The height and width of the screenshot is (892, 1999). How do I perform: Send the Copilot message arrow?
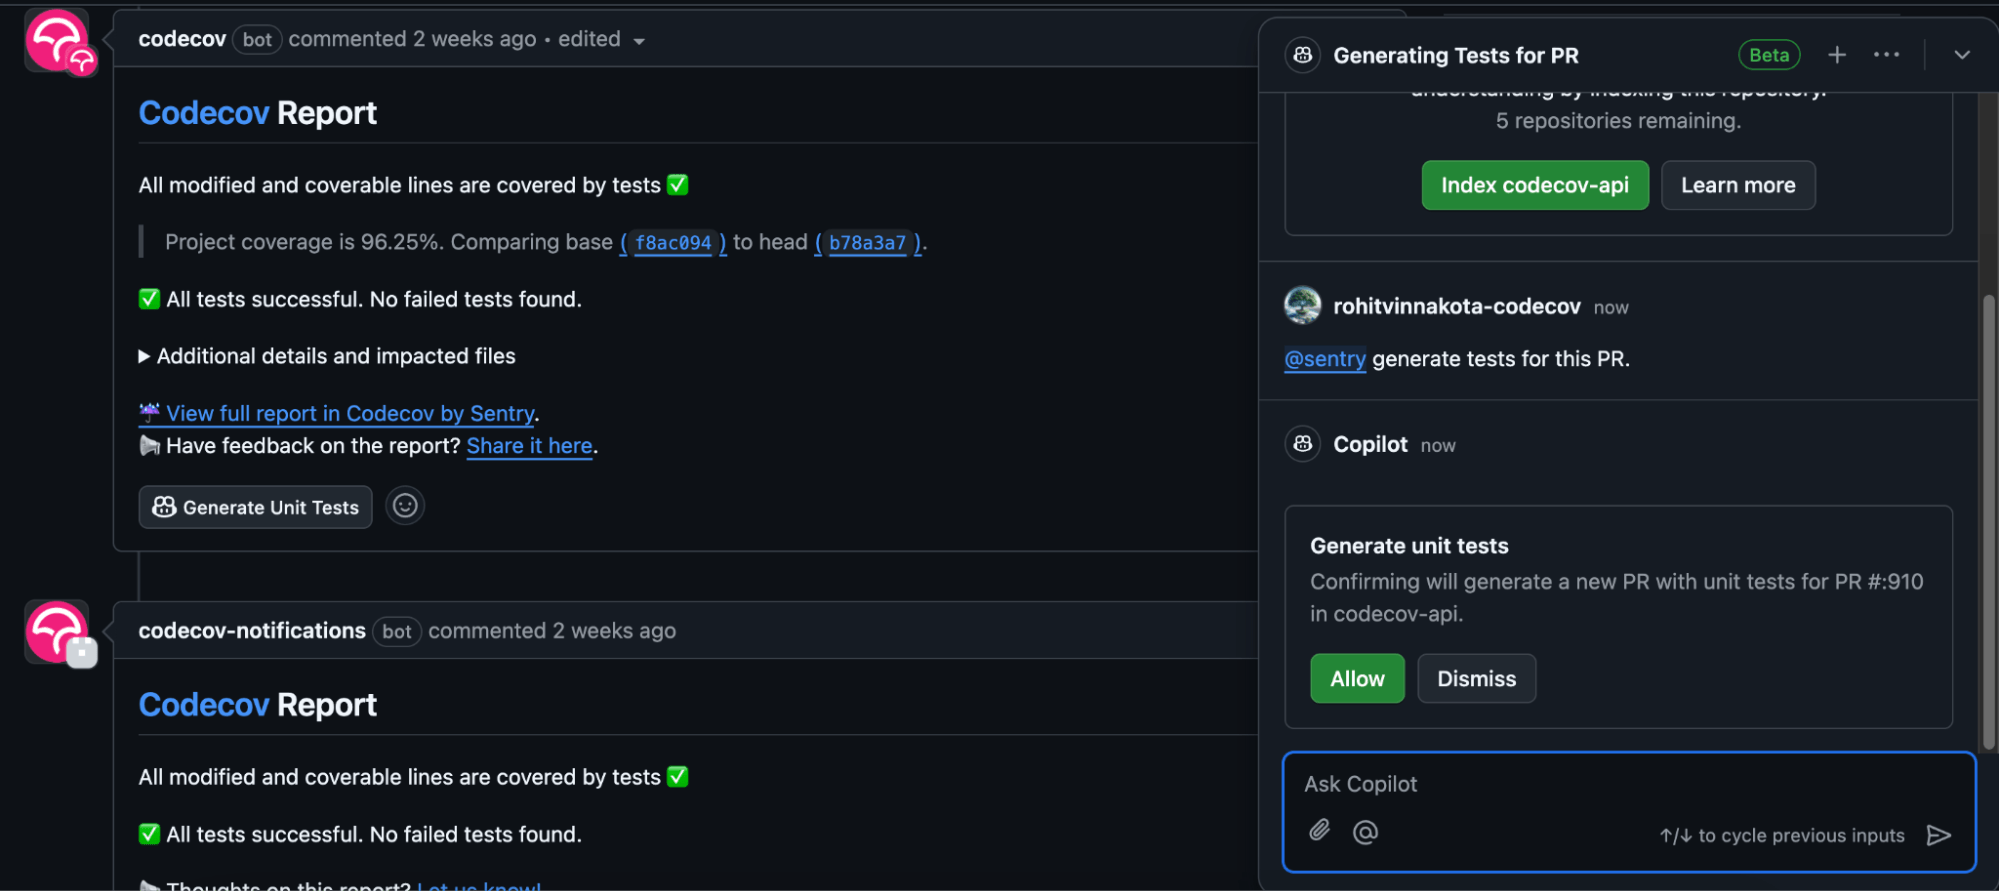[1938, 835]
